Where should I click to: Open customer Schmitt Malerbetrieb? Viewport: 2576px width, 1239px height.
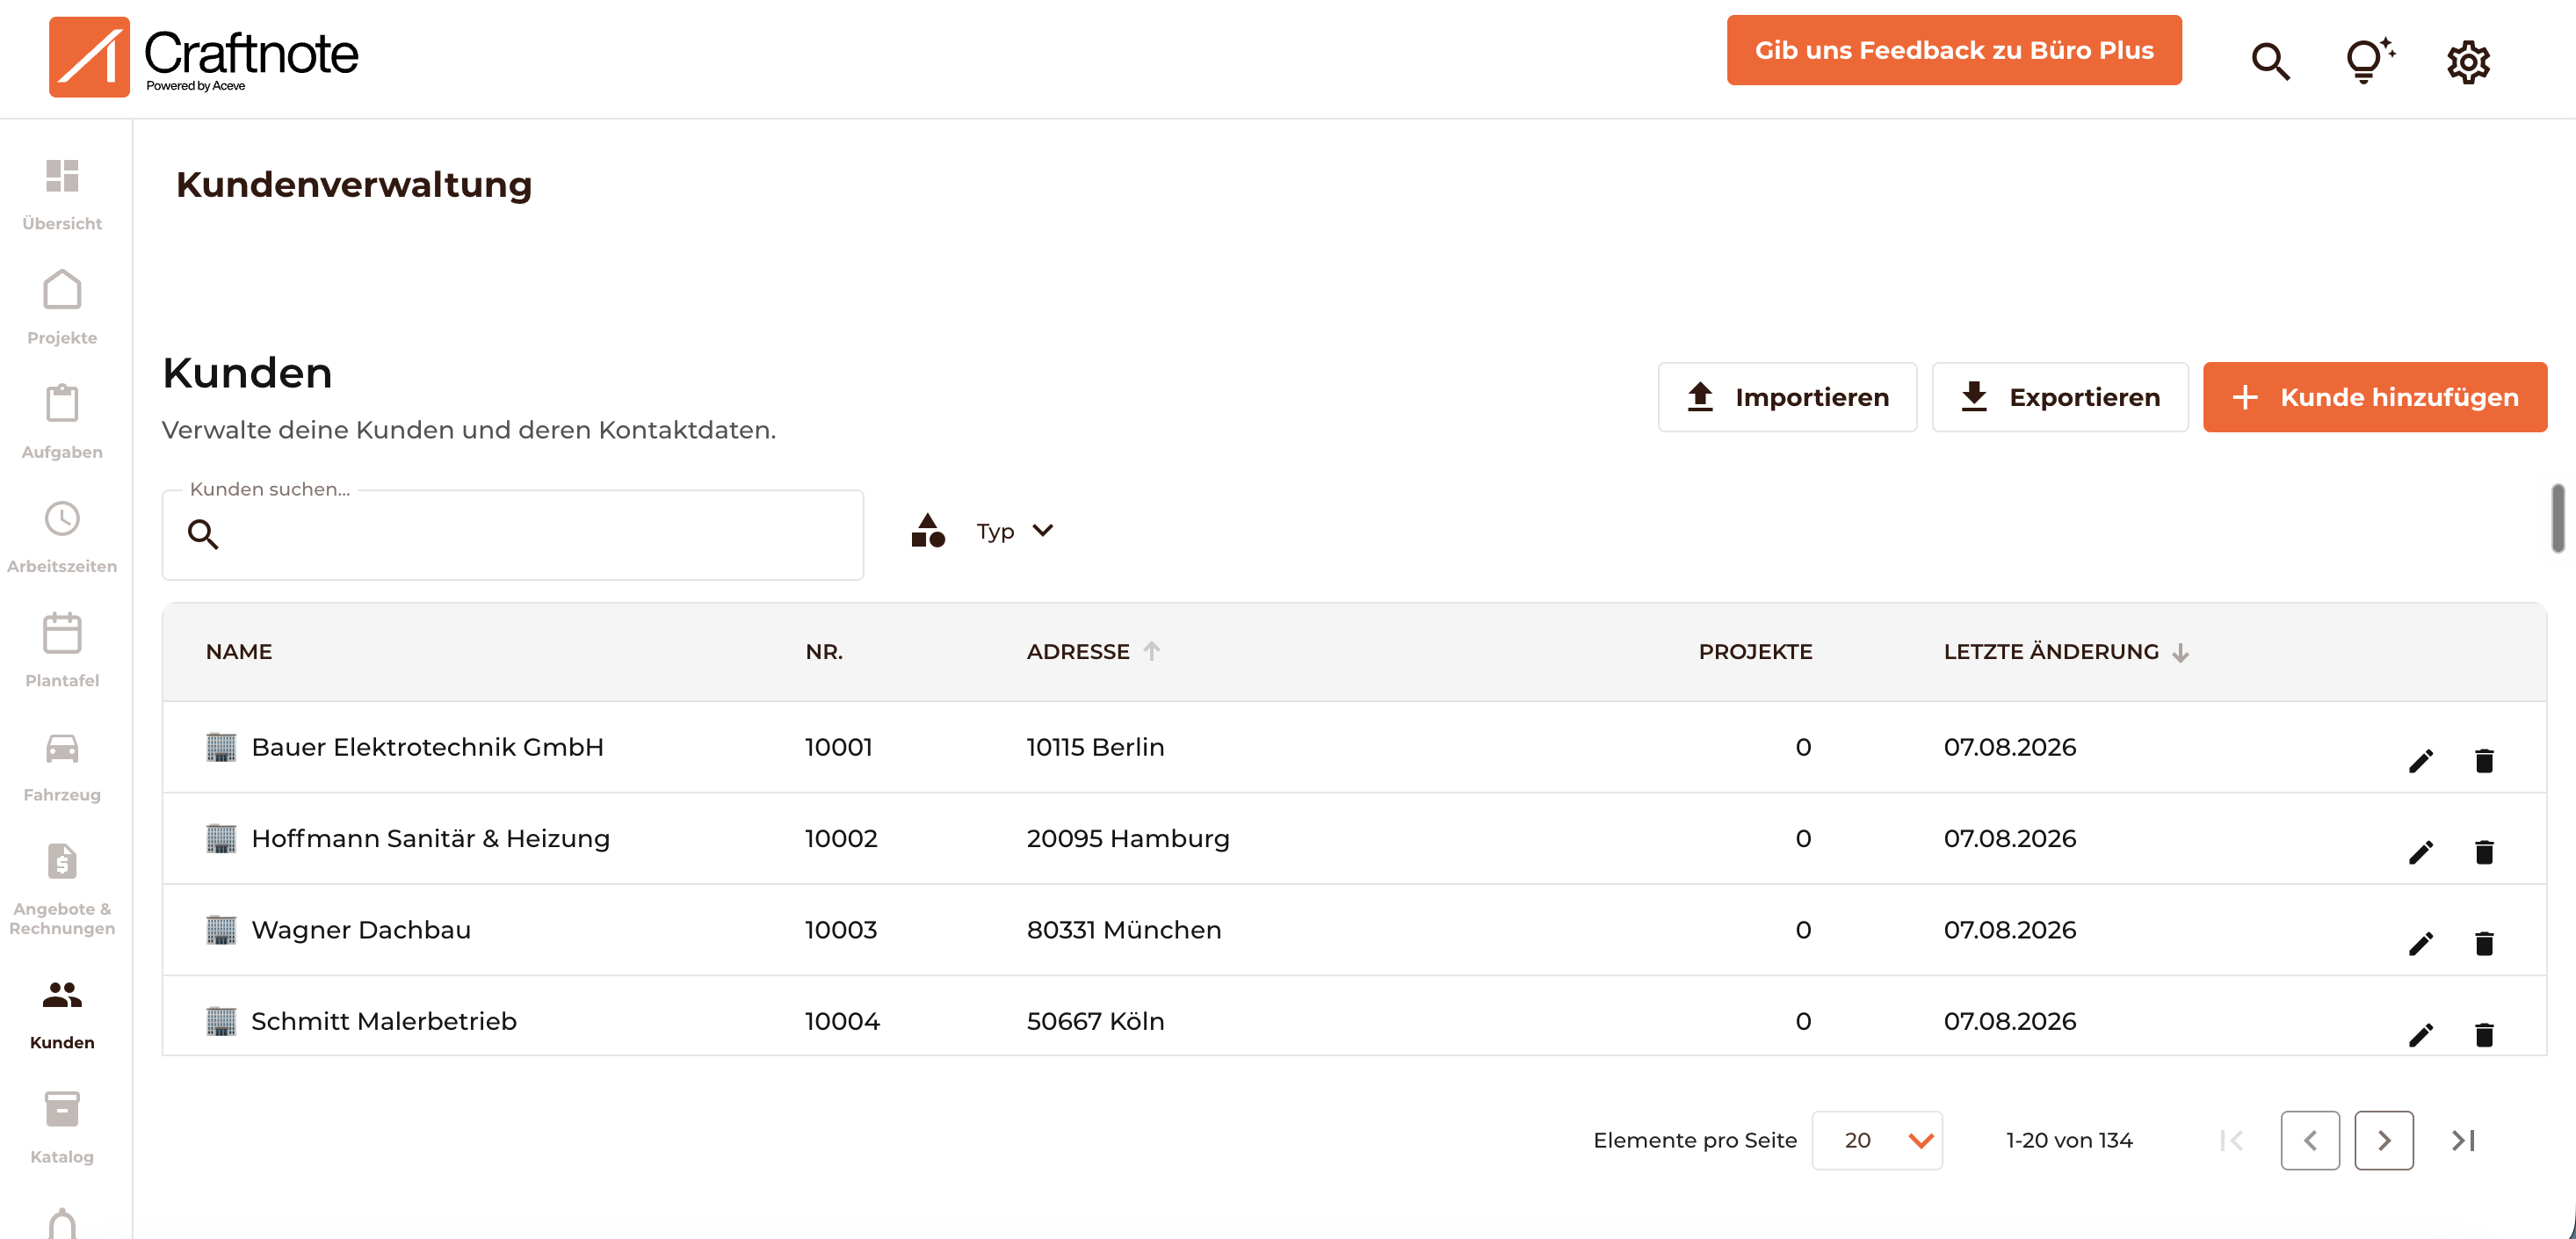click(x=384, y=1021)
